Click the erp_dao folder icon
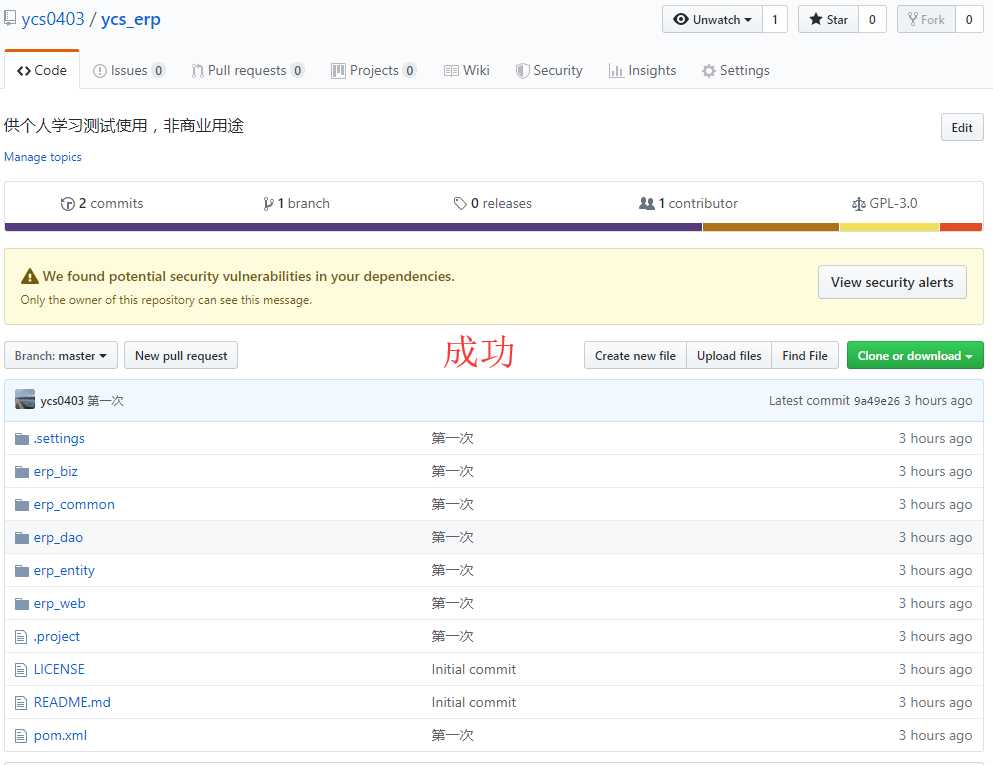The width and height of the screenshot is (993, 765). tap(22, 538)
